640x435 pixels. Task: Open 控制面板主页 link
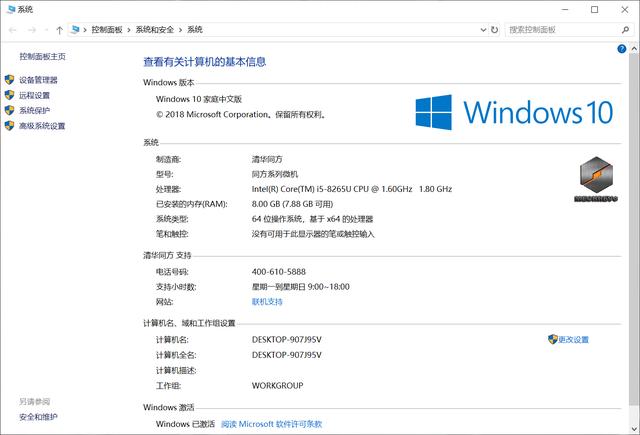(42, 56)
